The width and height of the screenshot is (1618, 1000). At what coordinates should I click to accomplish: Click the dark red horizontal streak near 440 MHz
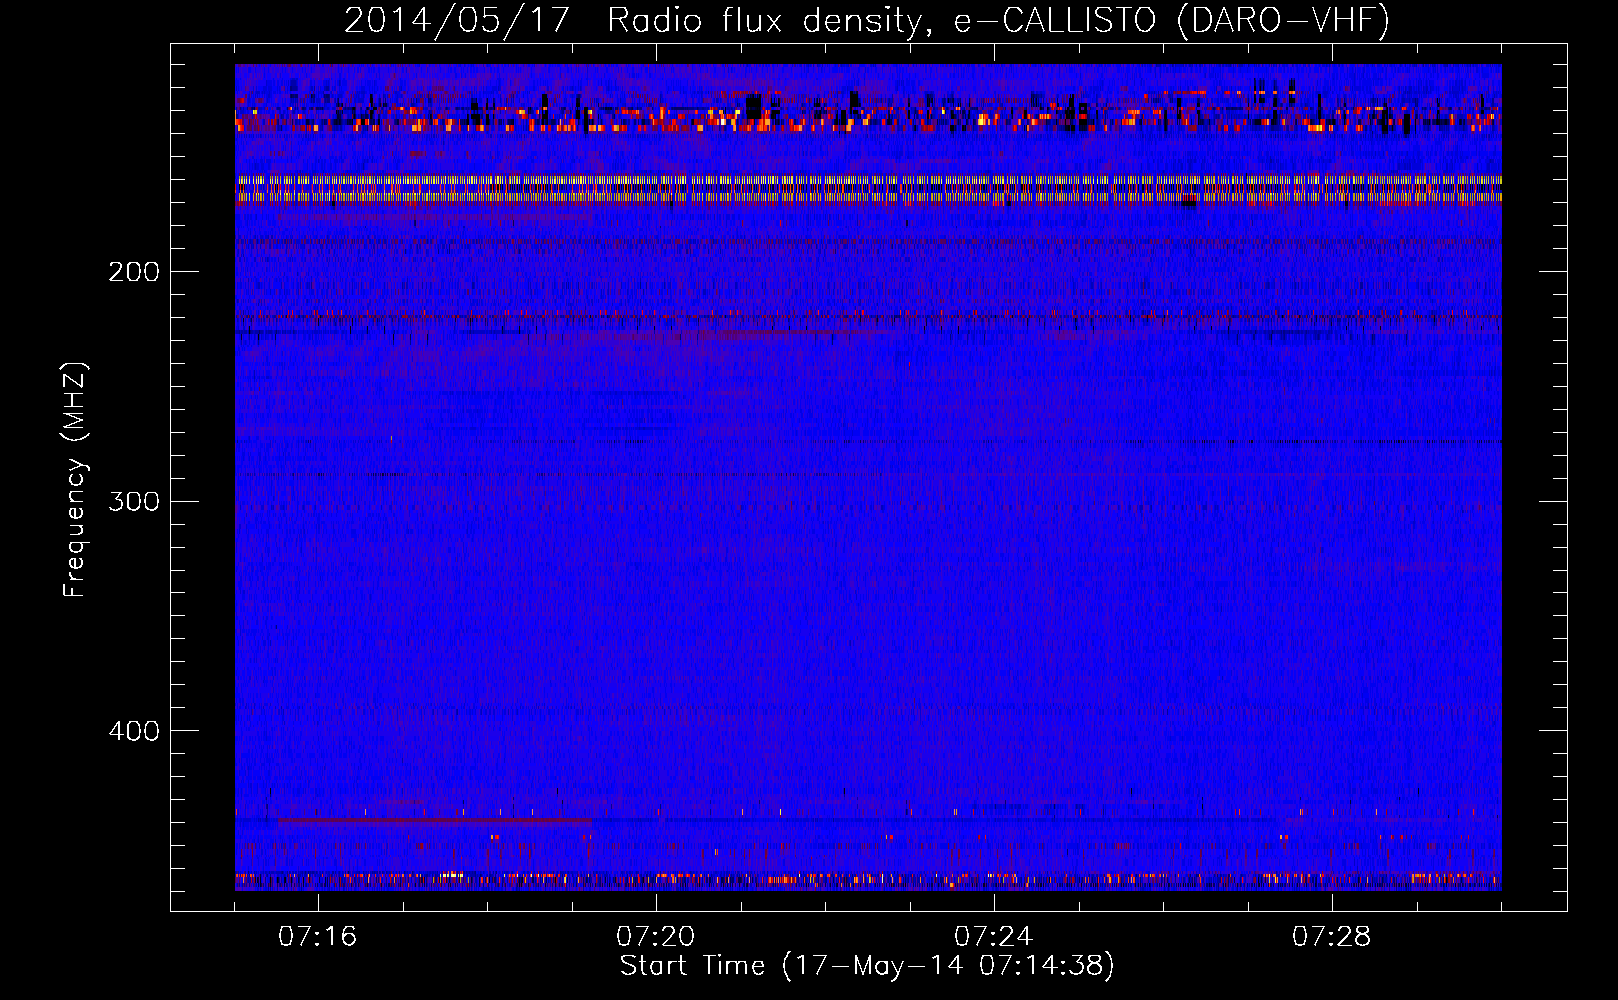click(434, 820)
